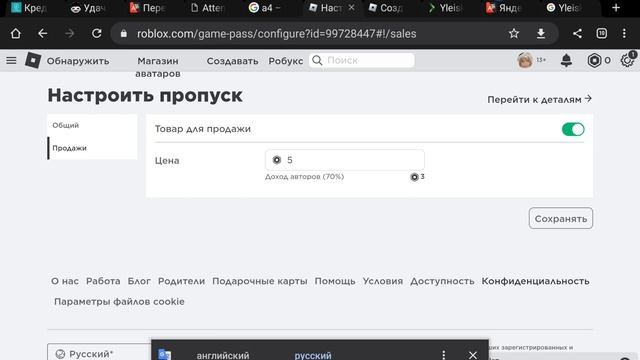
Task: Open the О нас footer link
Action: (64, 281)
